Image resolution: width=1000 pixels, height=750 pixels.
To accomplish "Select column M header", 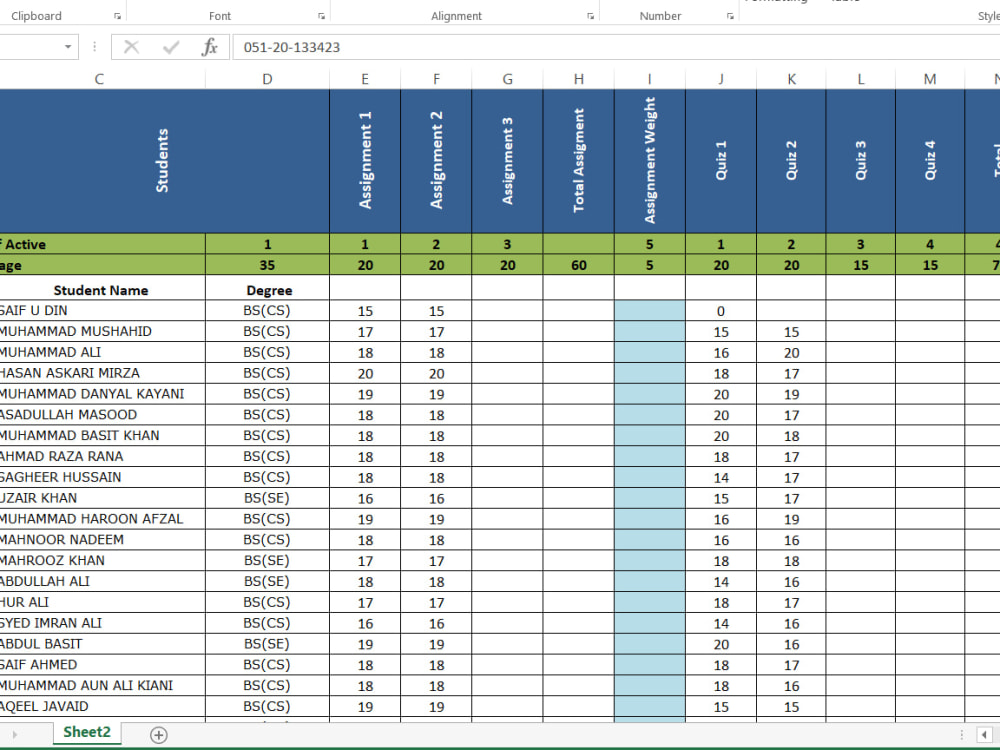I will 930,79.
